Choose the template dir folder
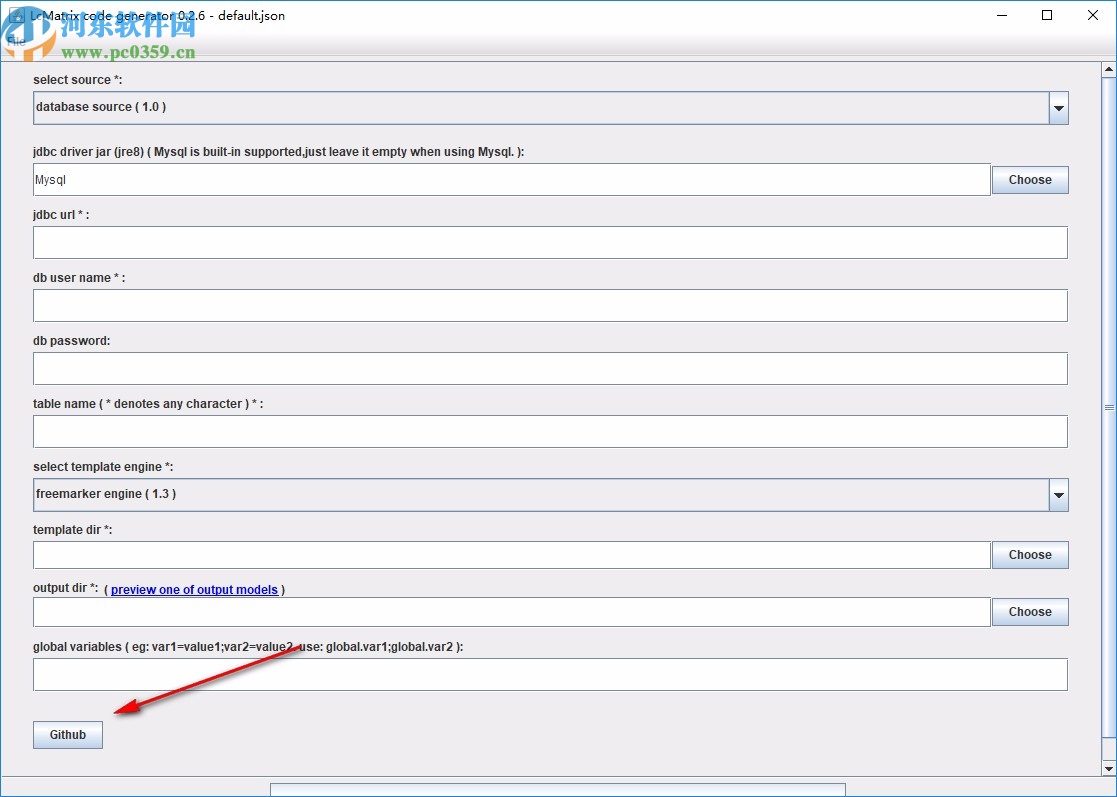This screenshot has height=797, width=1117. [1030, 555]
